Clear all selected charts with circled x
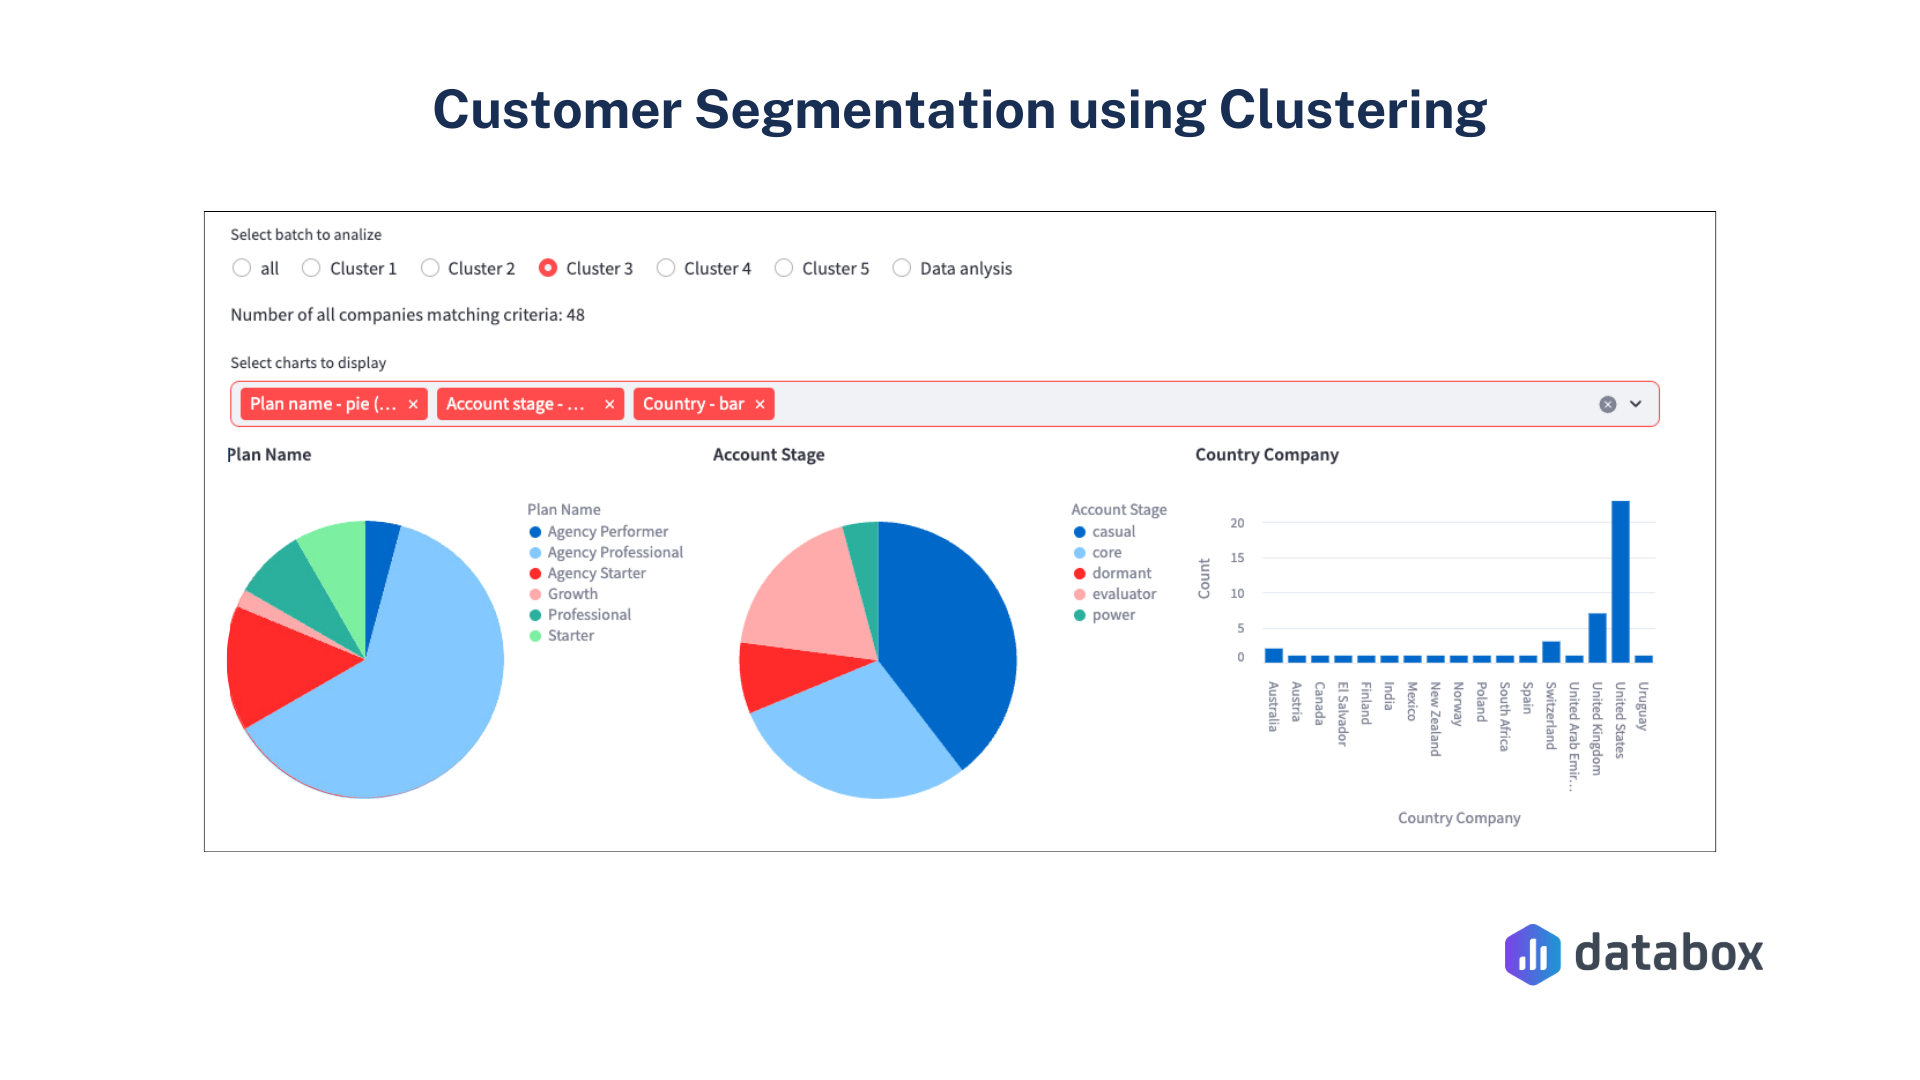Viewport: 1920px width, 1080px height. pos(1608,404)
